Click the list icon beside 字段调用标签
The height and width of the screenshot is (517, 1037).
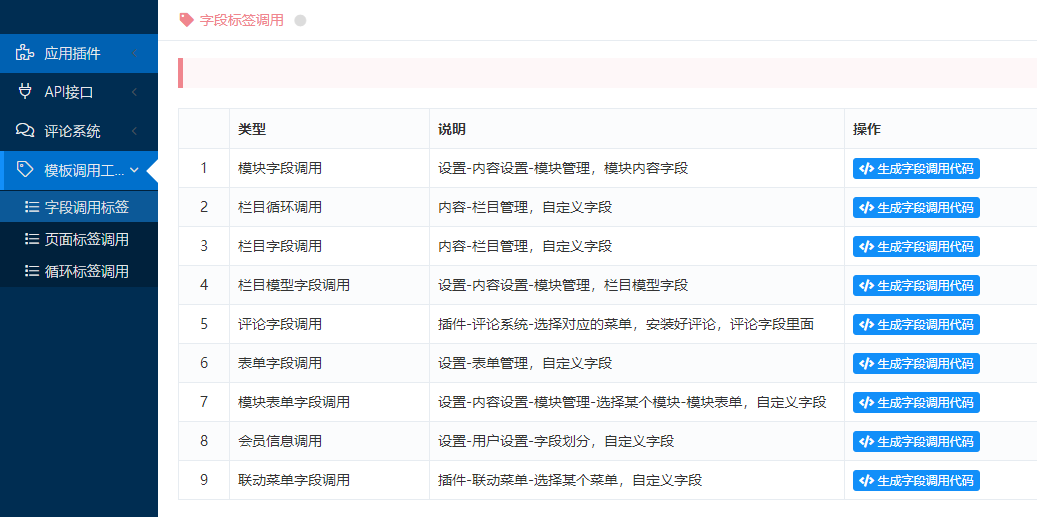(x=31, y=207)
